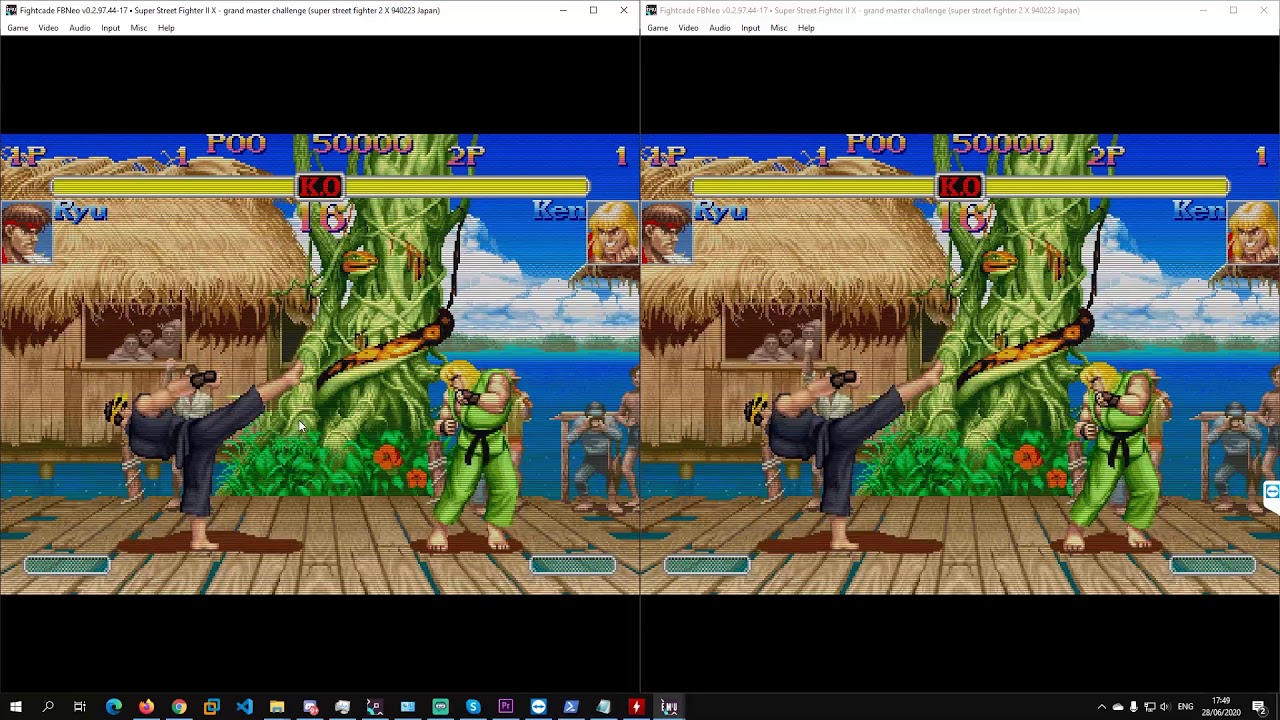
Task: Click the TeamViewer side panel tab at right edge
Action: pos(1271,492)
